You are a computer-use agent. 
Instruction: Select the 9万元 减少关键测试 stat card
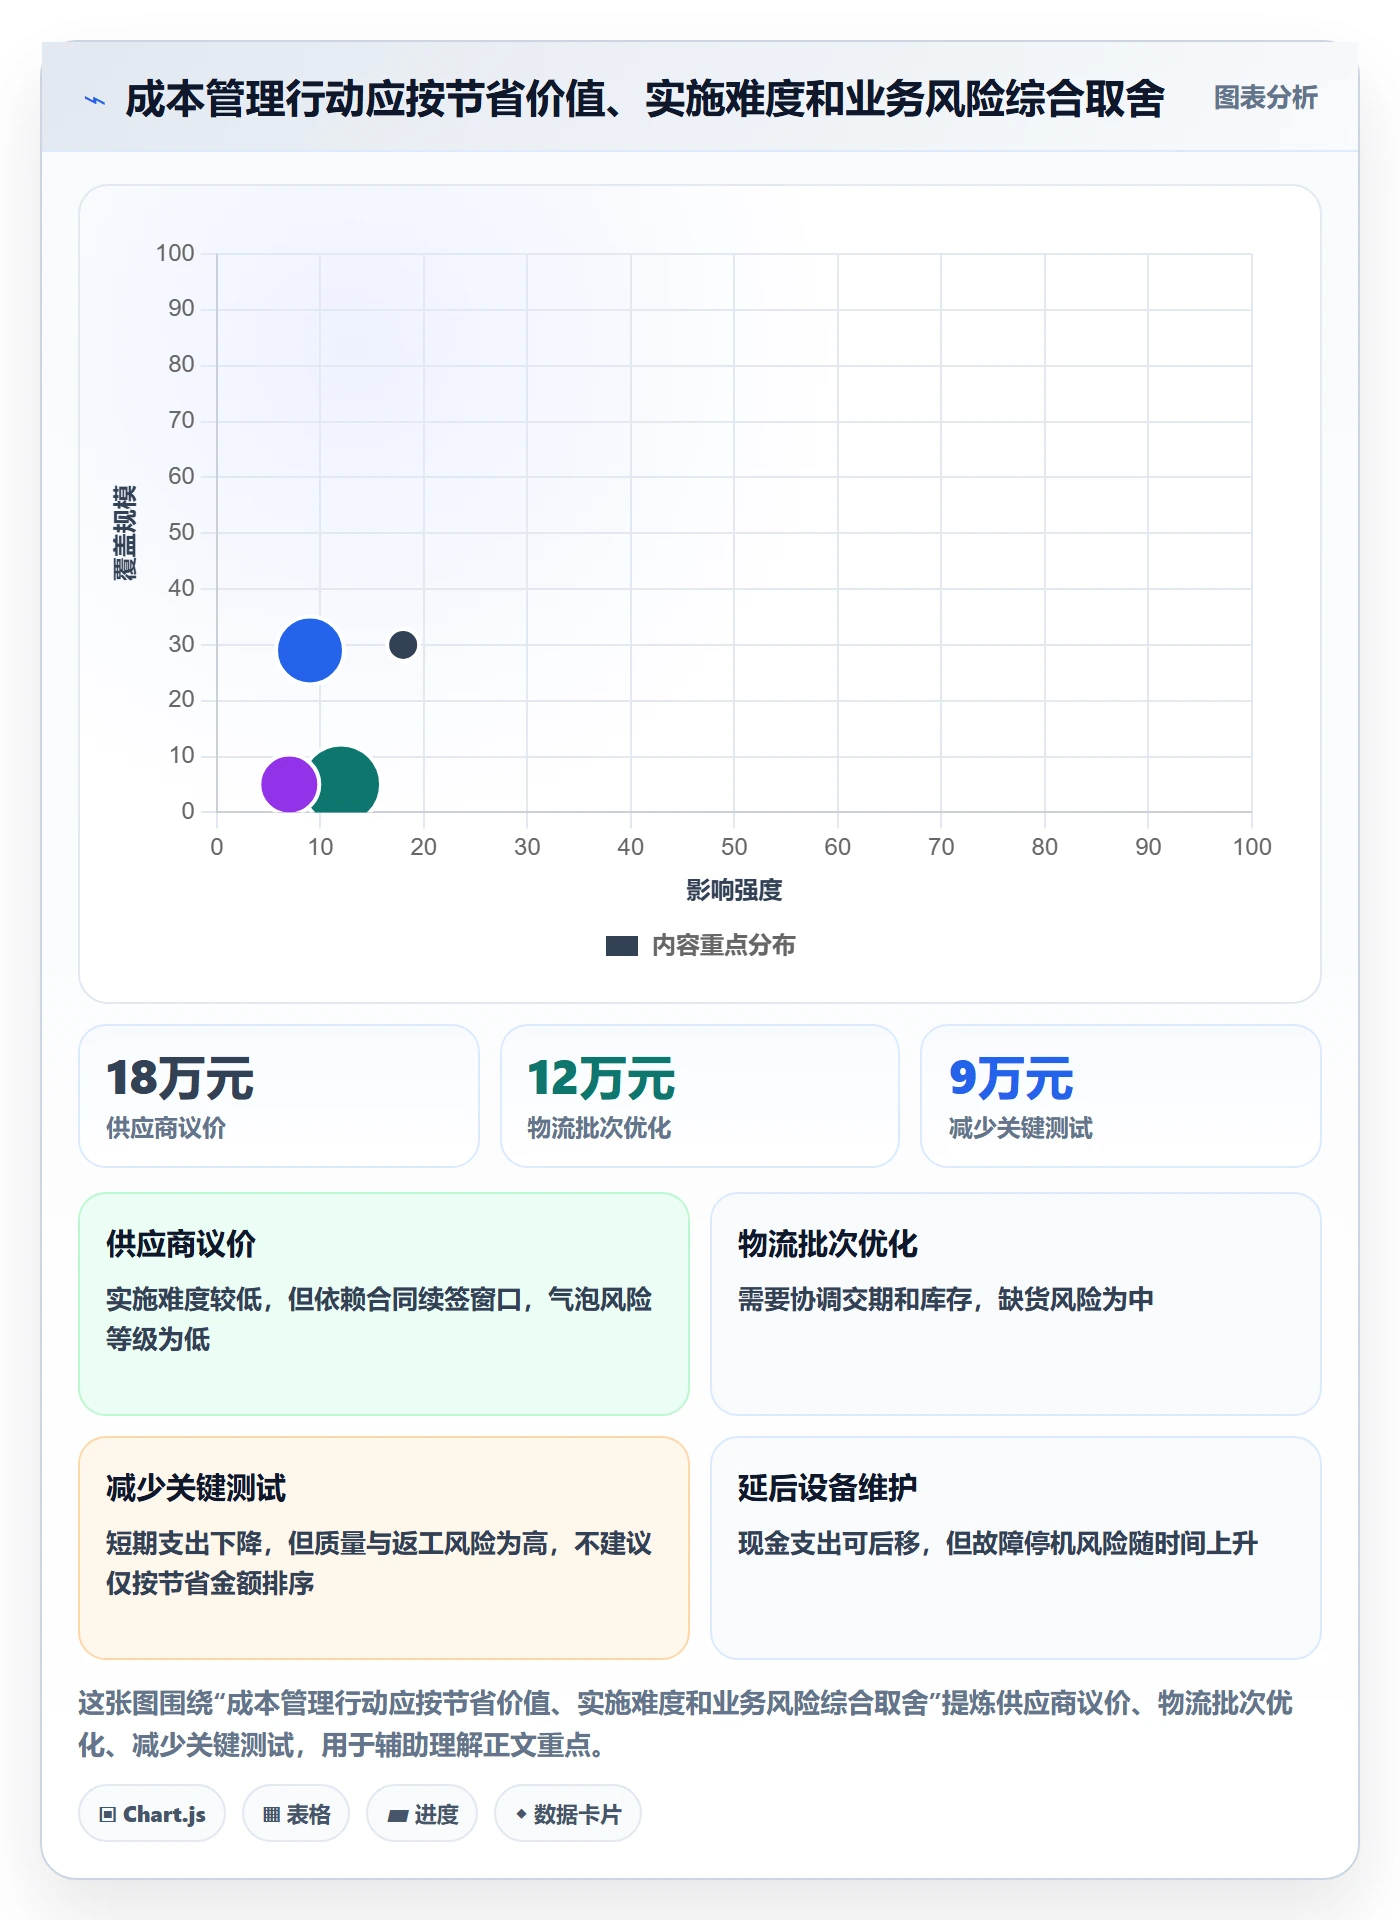point(1121,1096)
